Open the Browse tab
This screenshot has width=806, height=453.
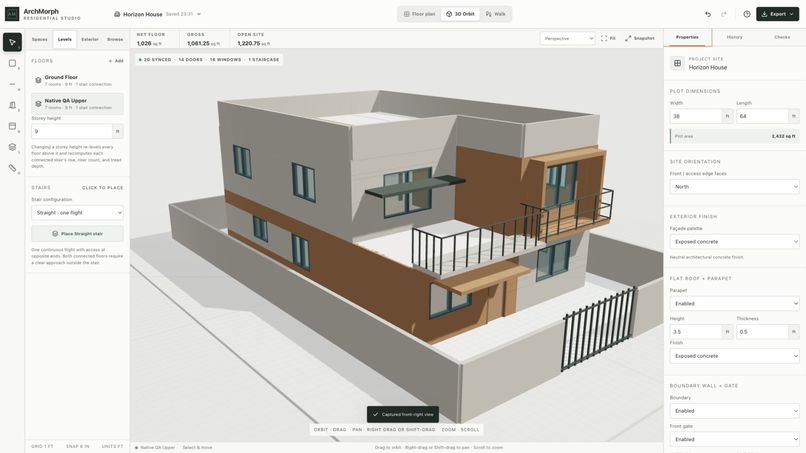[115, 40]
